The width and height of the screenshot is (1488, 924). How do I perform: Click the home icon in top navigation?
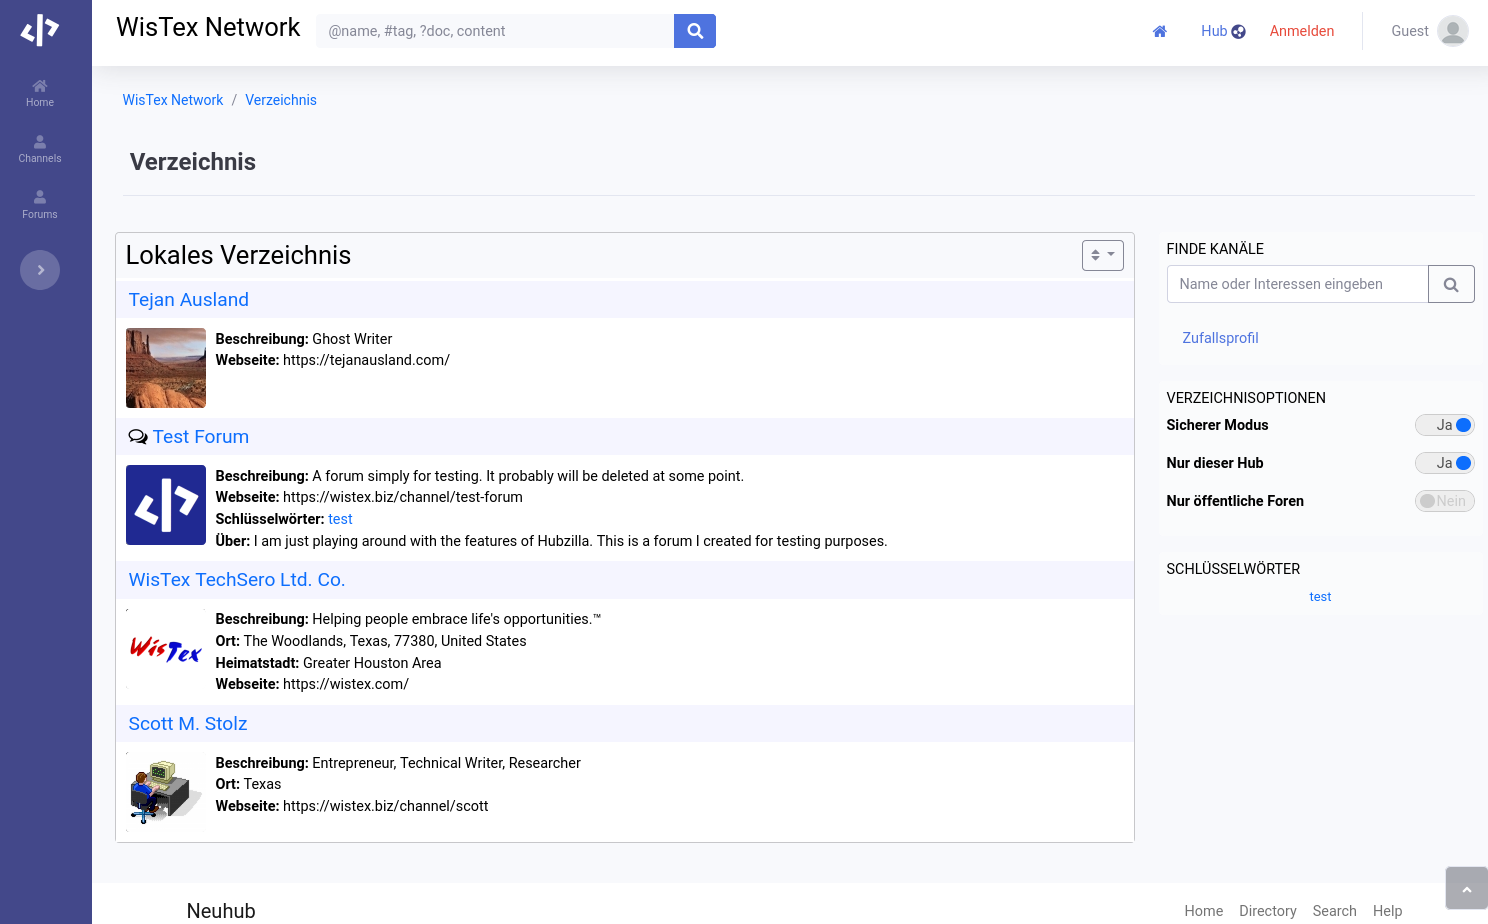pos(1160,31)
